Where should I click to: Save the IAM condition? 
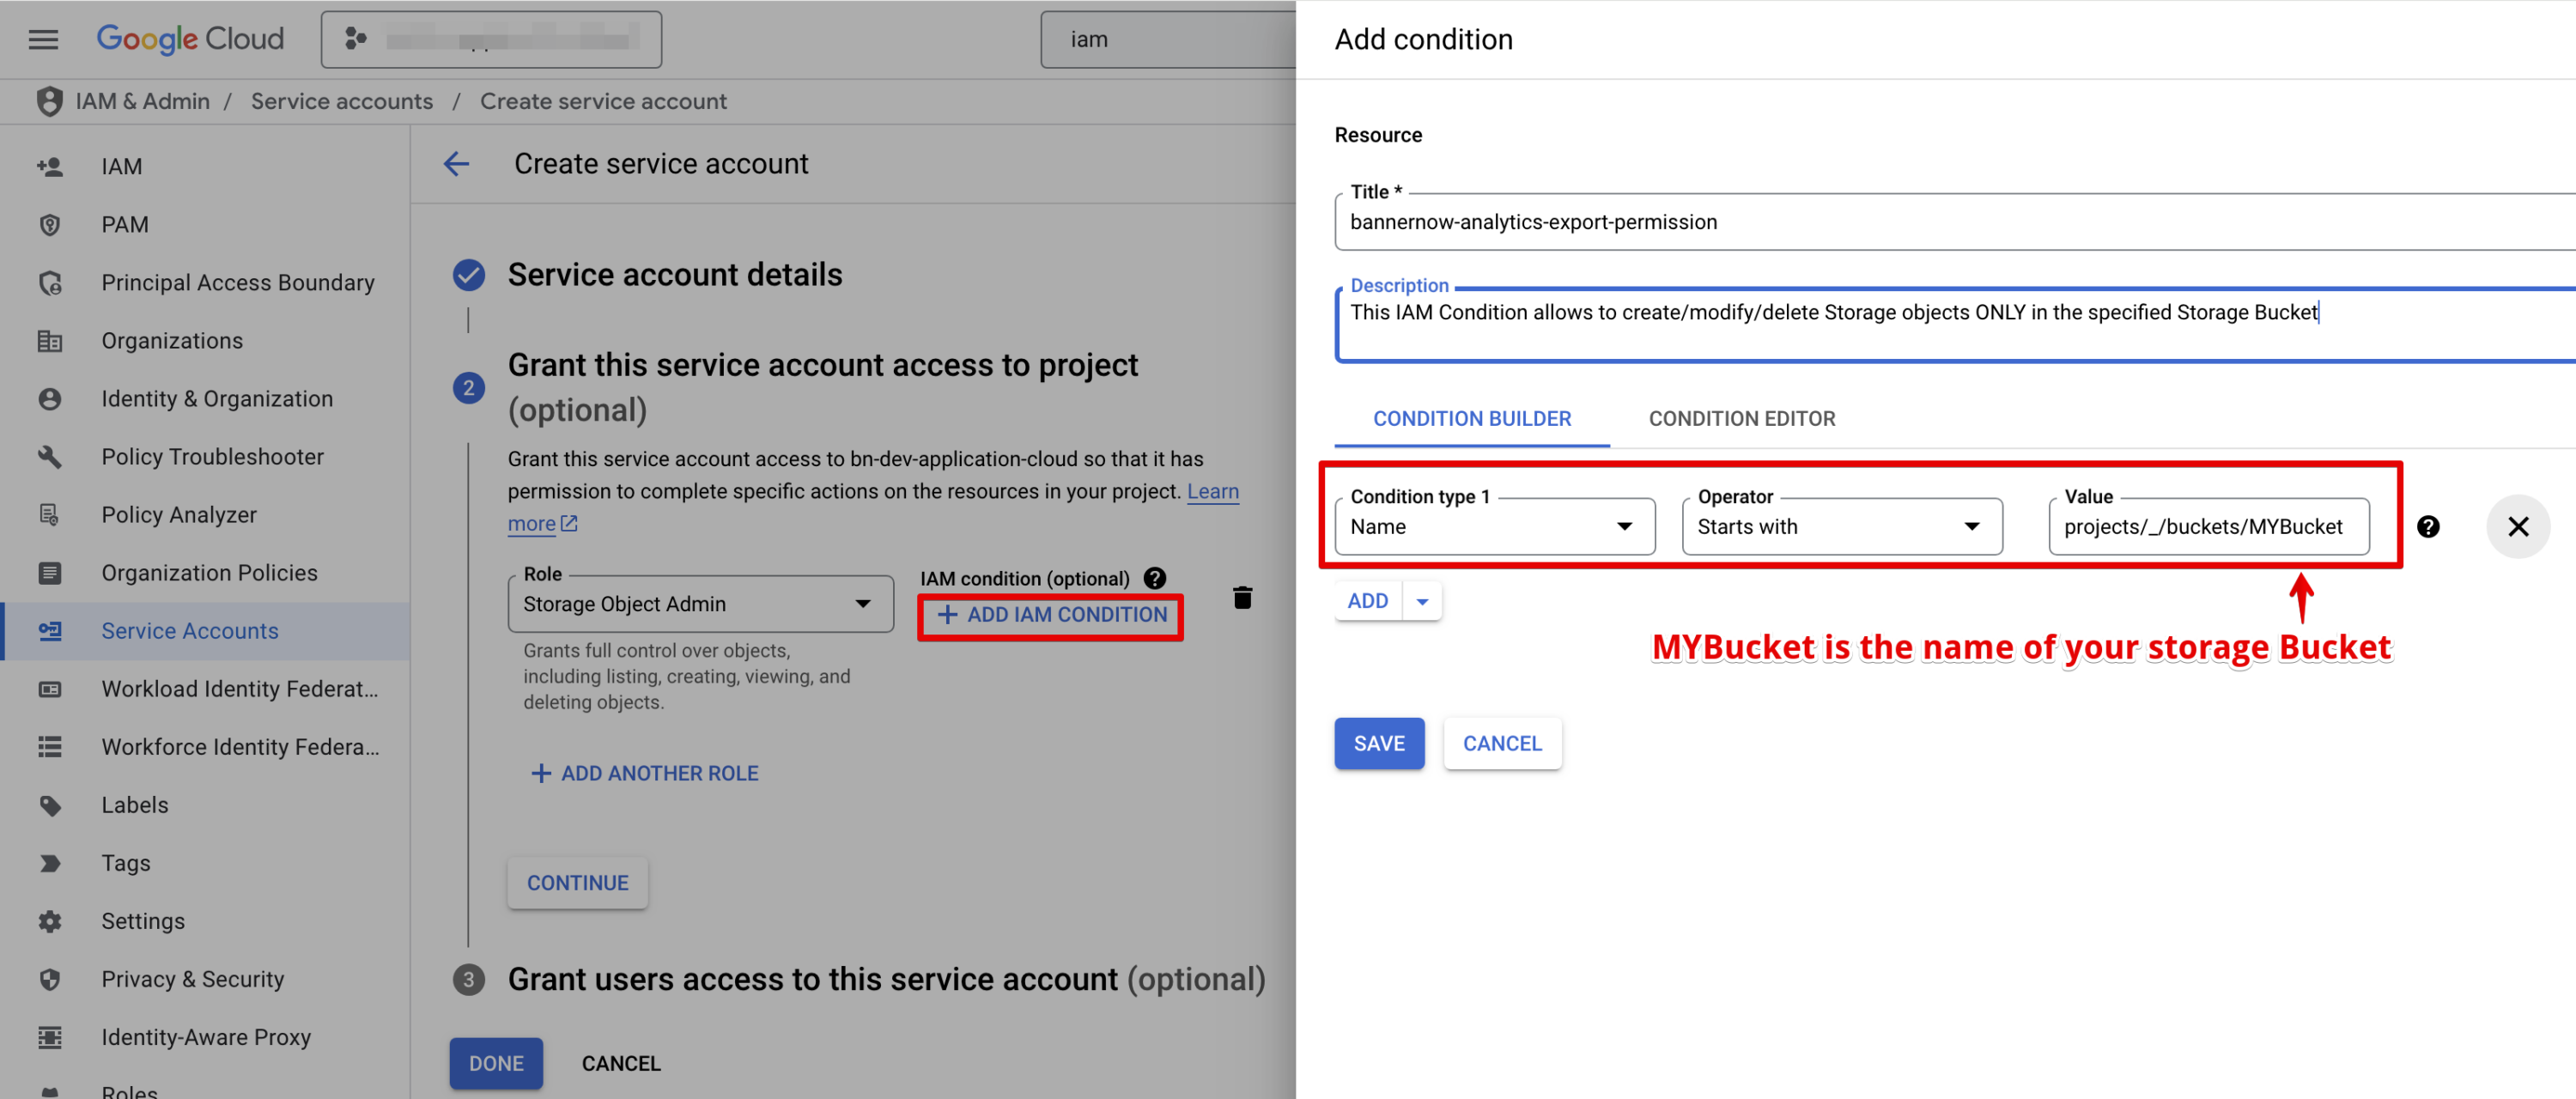click(1378, 743)
